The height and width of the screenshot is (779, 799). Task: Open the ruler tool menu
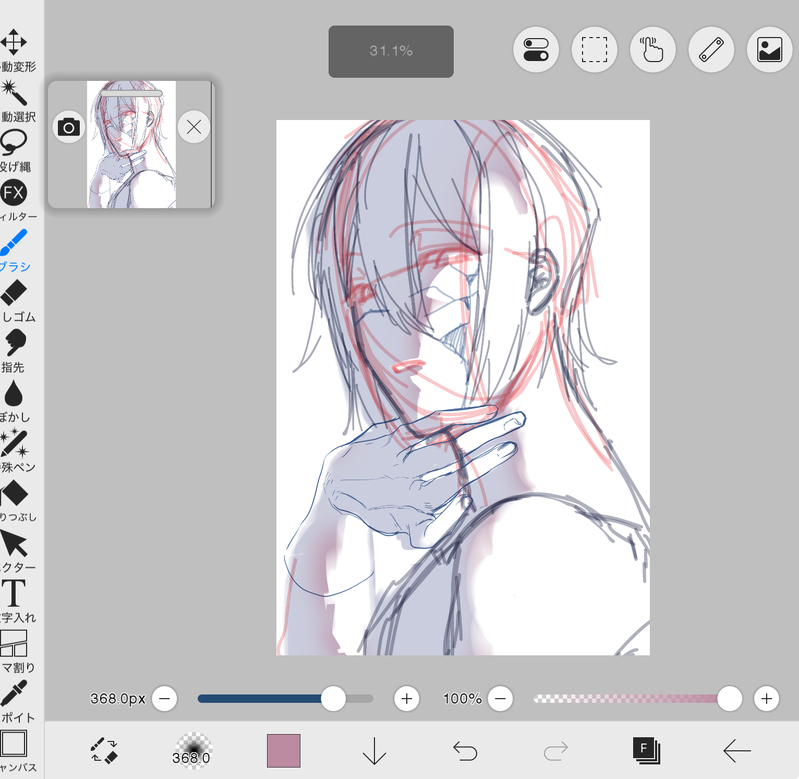coord(711,49)
